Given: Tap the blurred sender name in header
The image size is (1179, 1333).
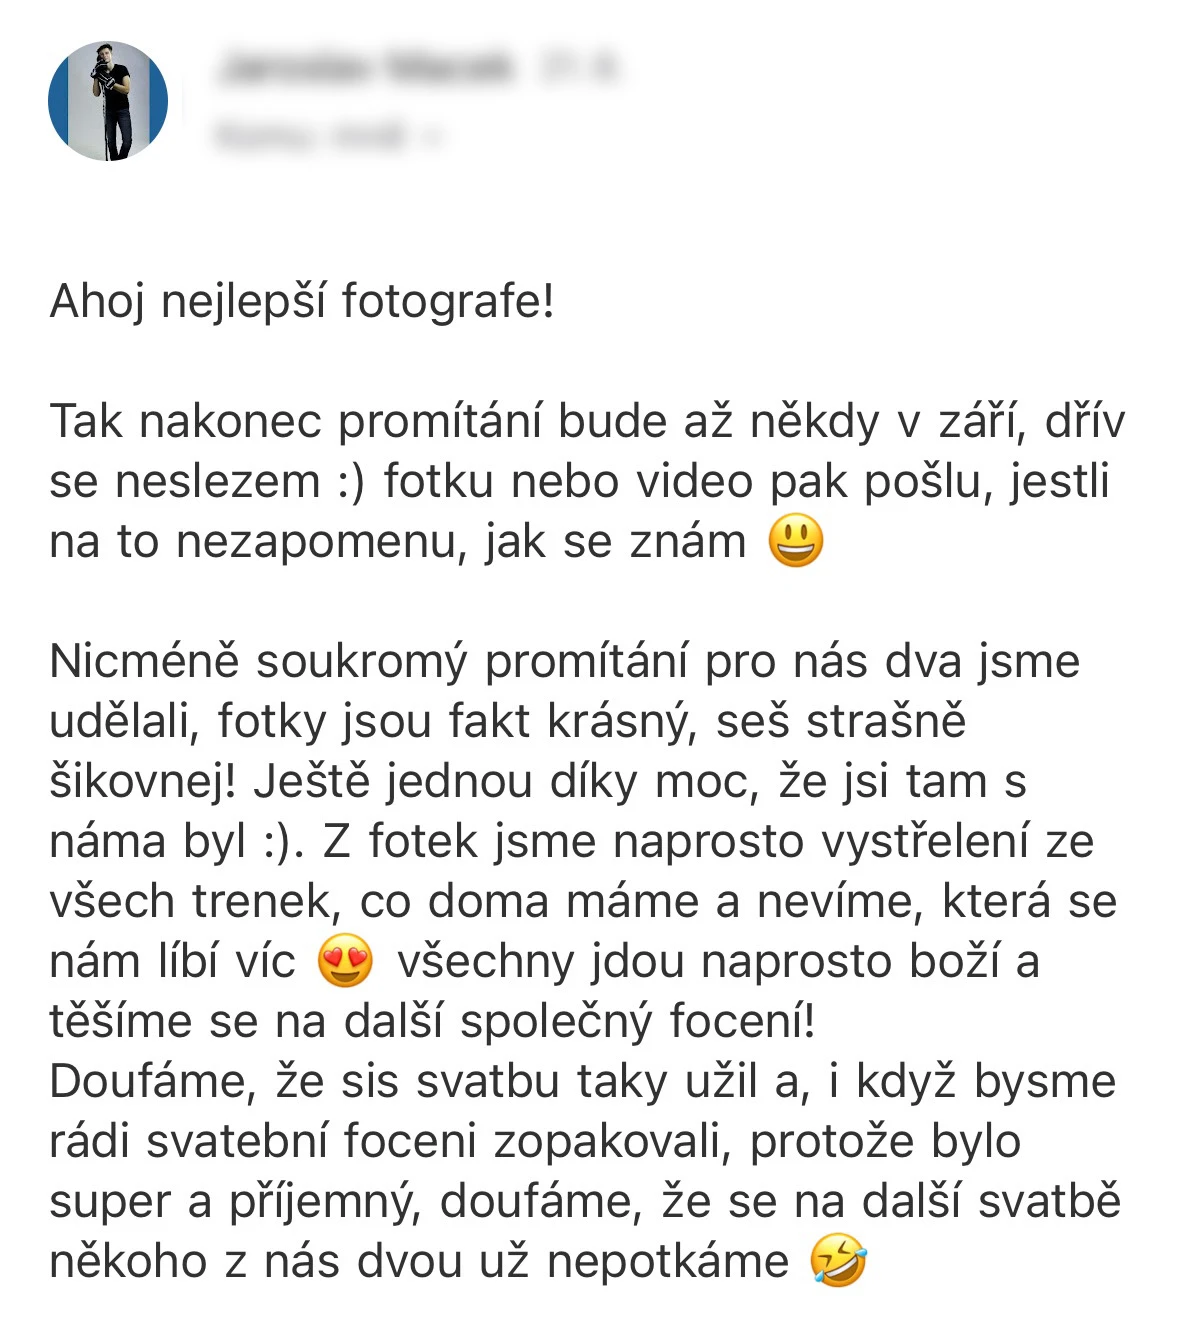Looking at the screenshot, I should coord(366,69).
